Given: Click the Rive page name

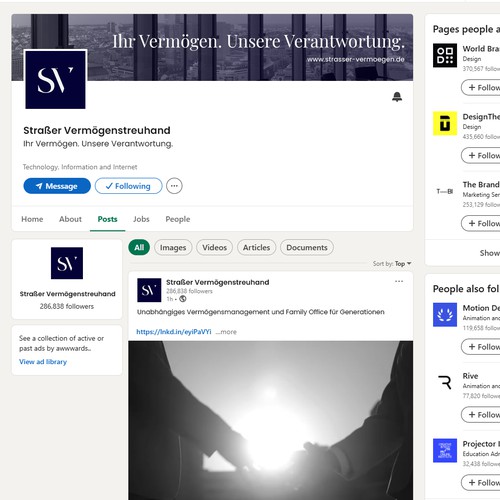Looking at the screenshot, I should click(470, 376).
